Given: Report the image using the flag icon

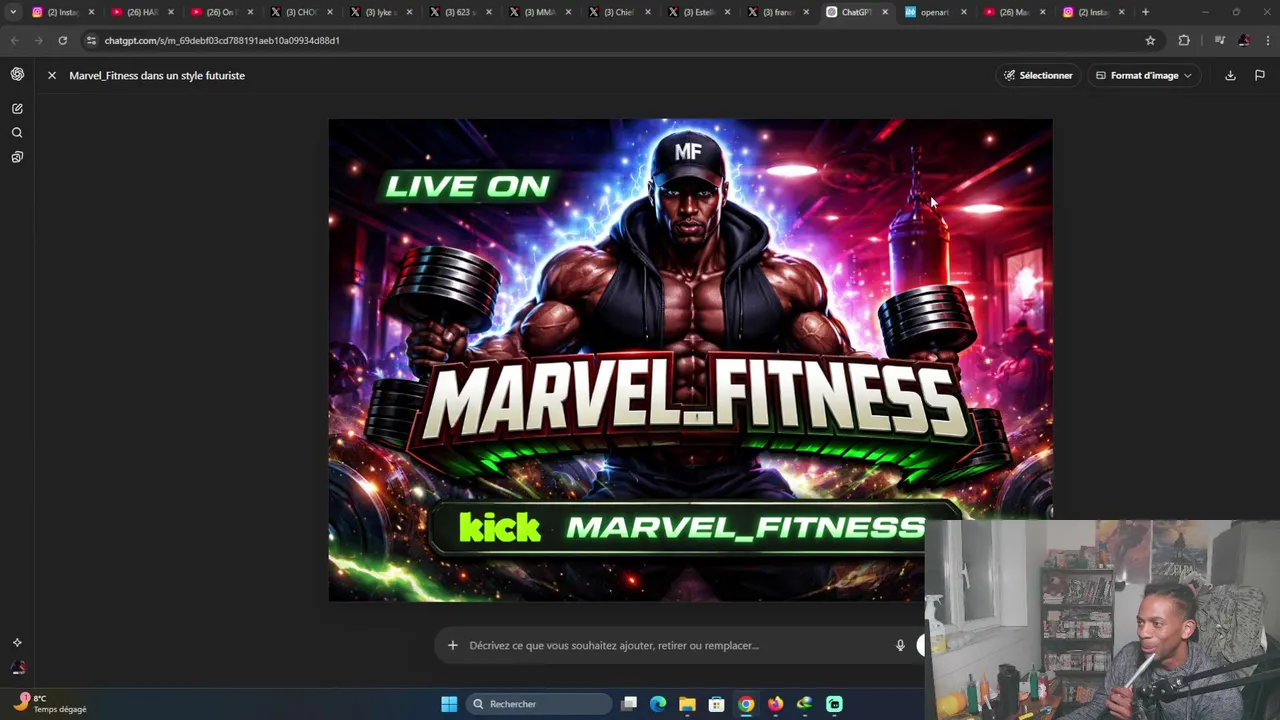Looking at the screenshot, I should point(1259,75).
